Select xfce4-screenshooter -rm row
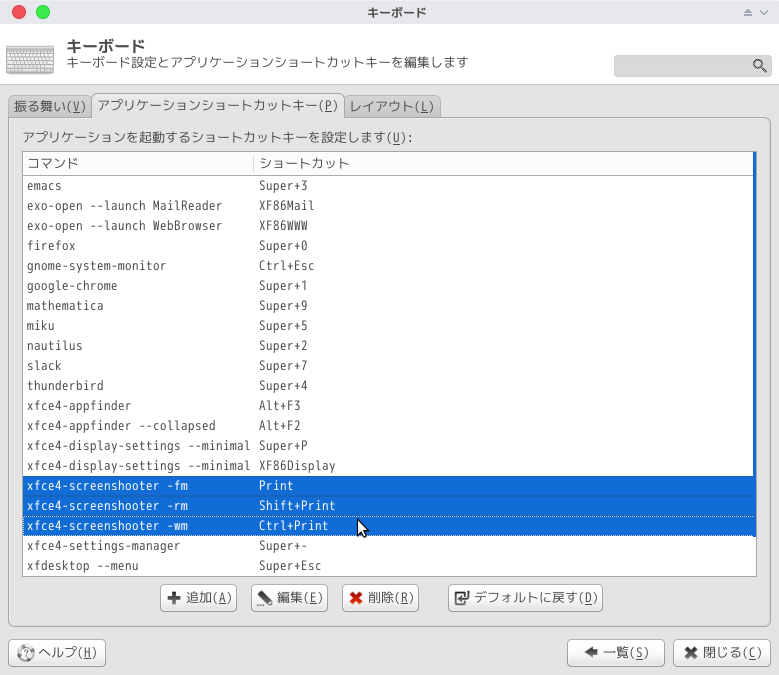The width and height of the screenshot is (779, 675). click(390, 506)
